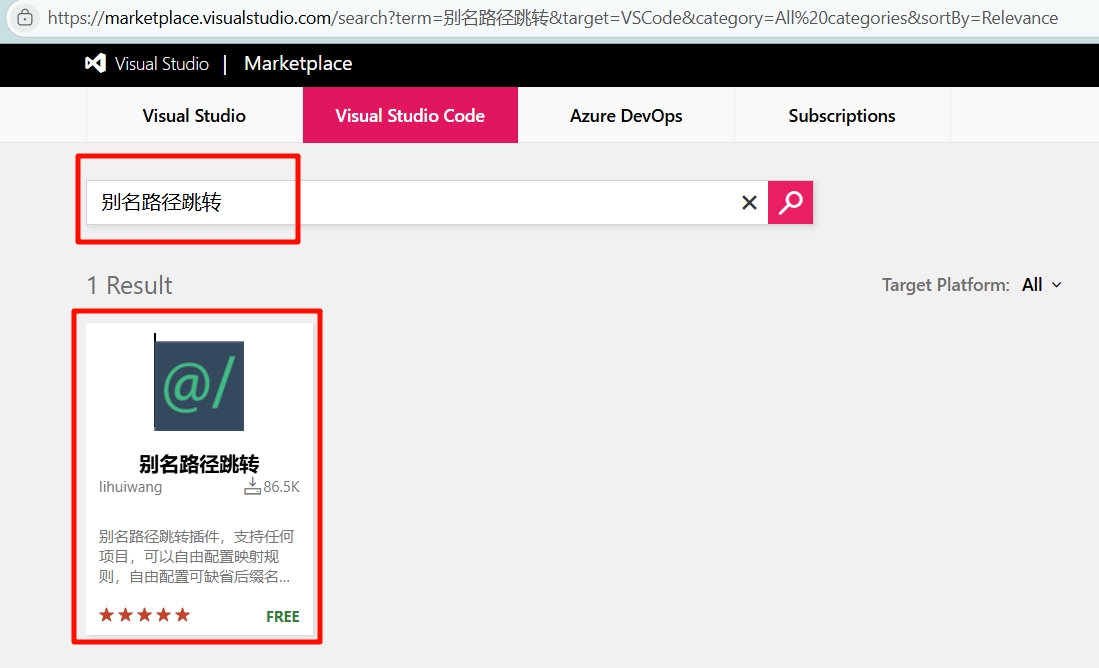This screenshot has width=1099, height=668.
Task: Click the Visual Studio logo icon
Action: click(x=95, y=64)
